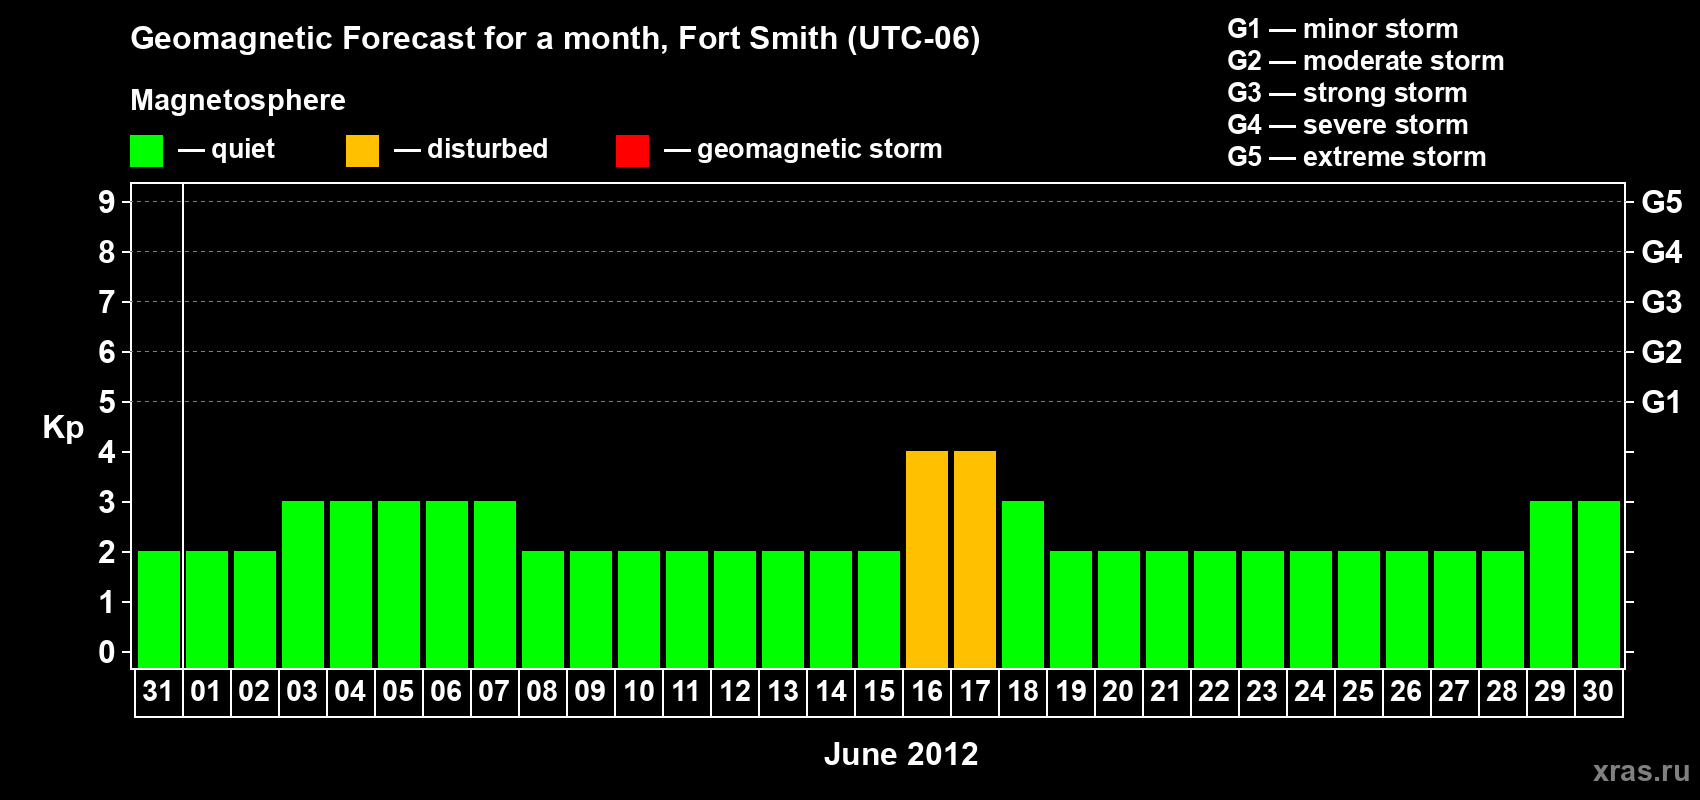Select the orange bar for day 16

point(927,559)
